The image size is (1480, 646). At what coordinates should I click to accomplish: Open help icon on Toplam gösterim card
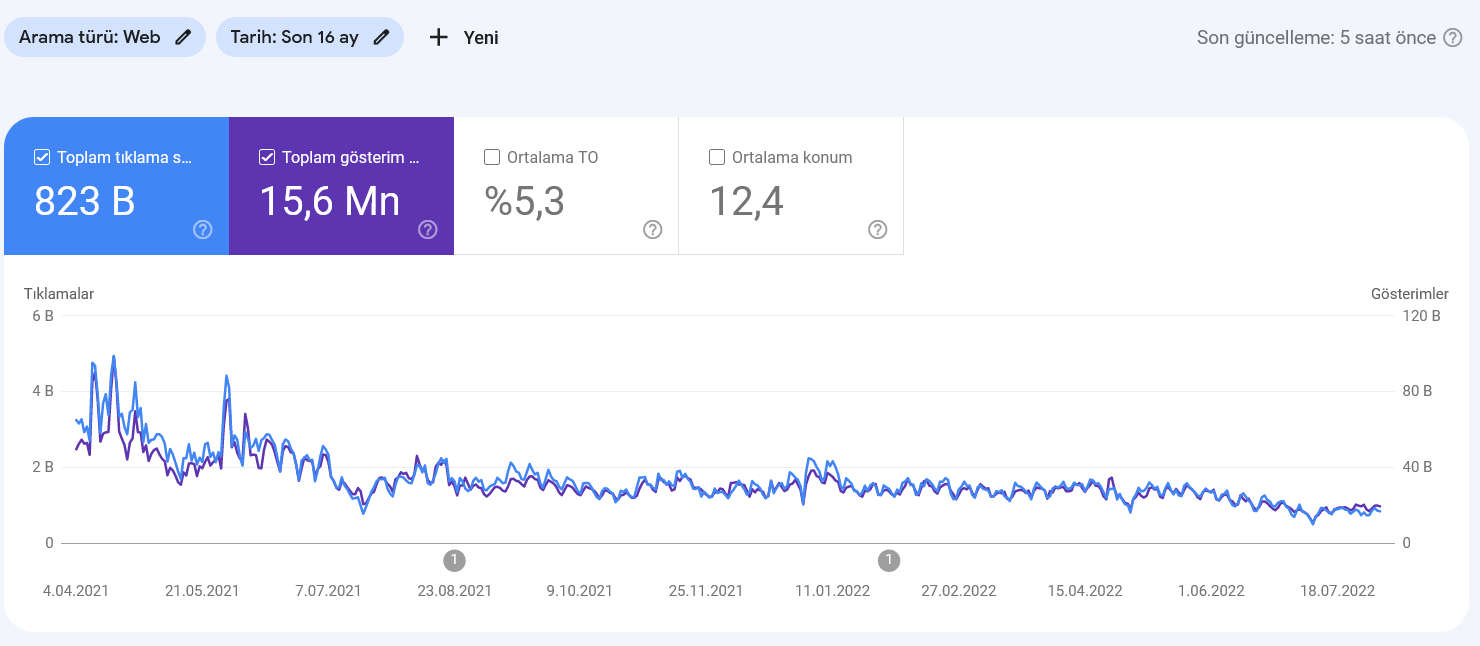[x=428, y=230]
